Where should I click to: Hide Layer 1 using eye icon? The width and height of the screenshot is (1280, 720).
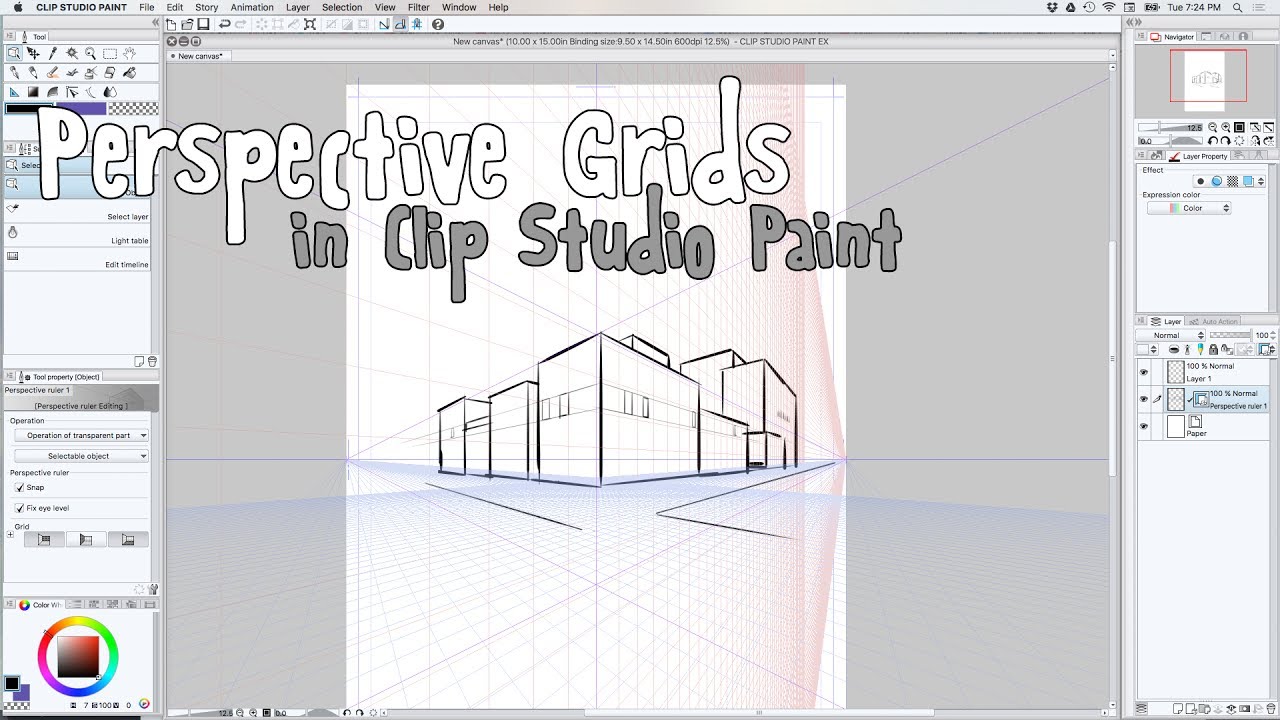(x=1144, y=371)
